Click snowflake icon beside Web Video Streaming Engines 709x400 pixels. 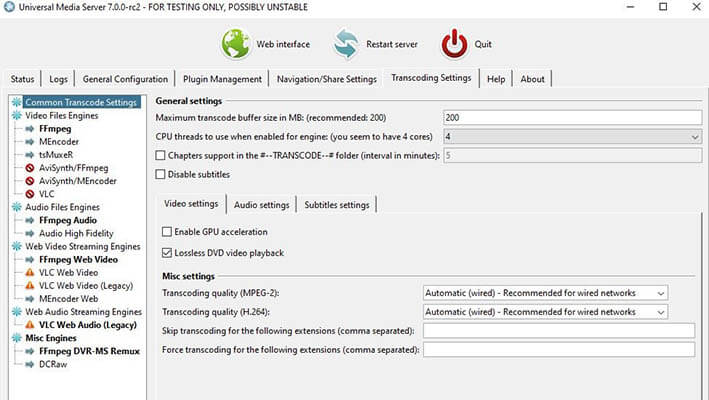tap(17, 246)
